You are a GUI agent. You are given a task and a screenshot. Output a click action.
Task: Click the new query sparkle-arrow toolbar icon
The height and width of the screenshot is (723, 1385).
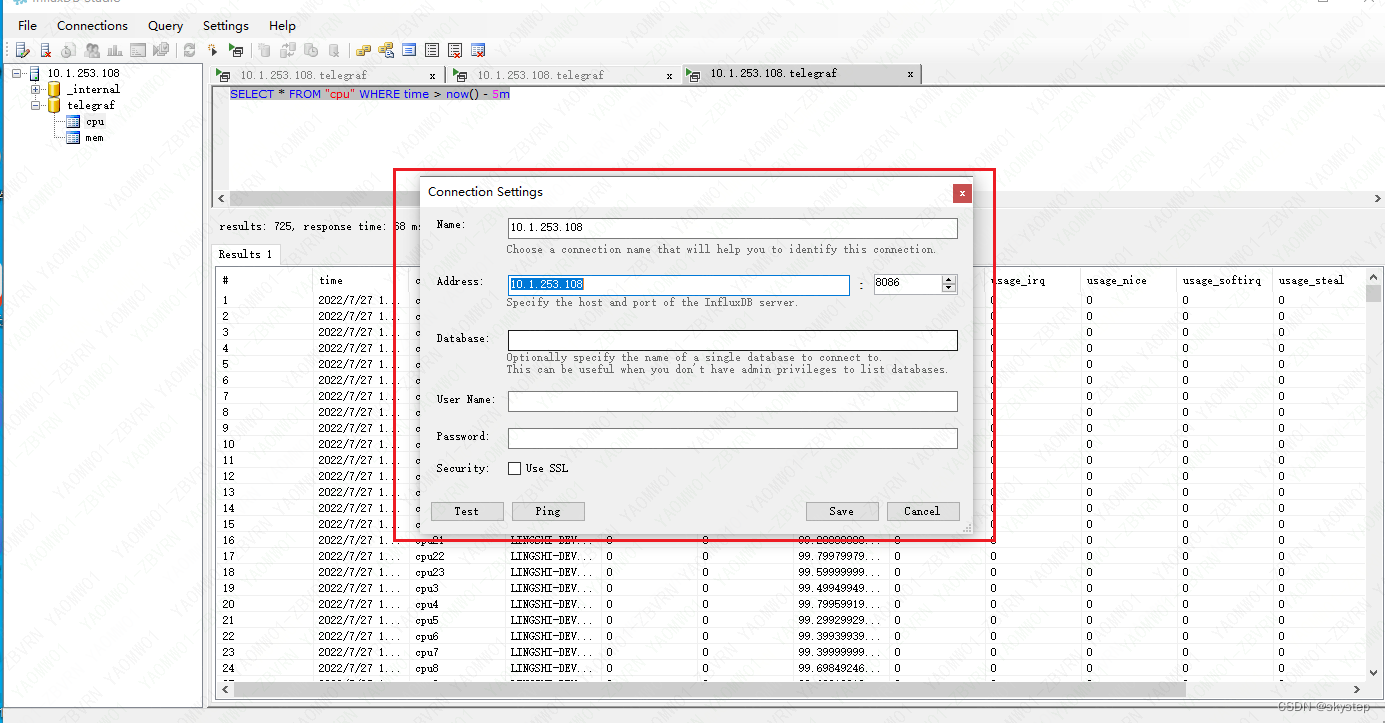pos(213,50)
